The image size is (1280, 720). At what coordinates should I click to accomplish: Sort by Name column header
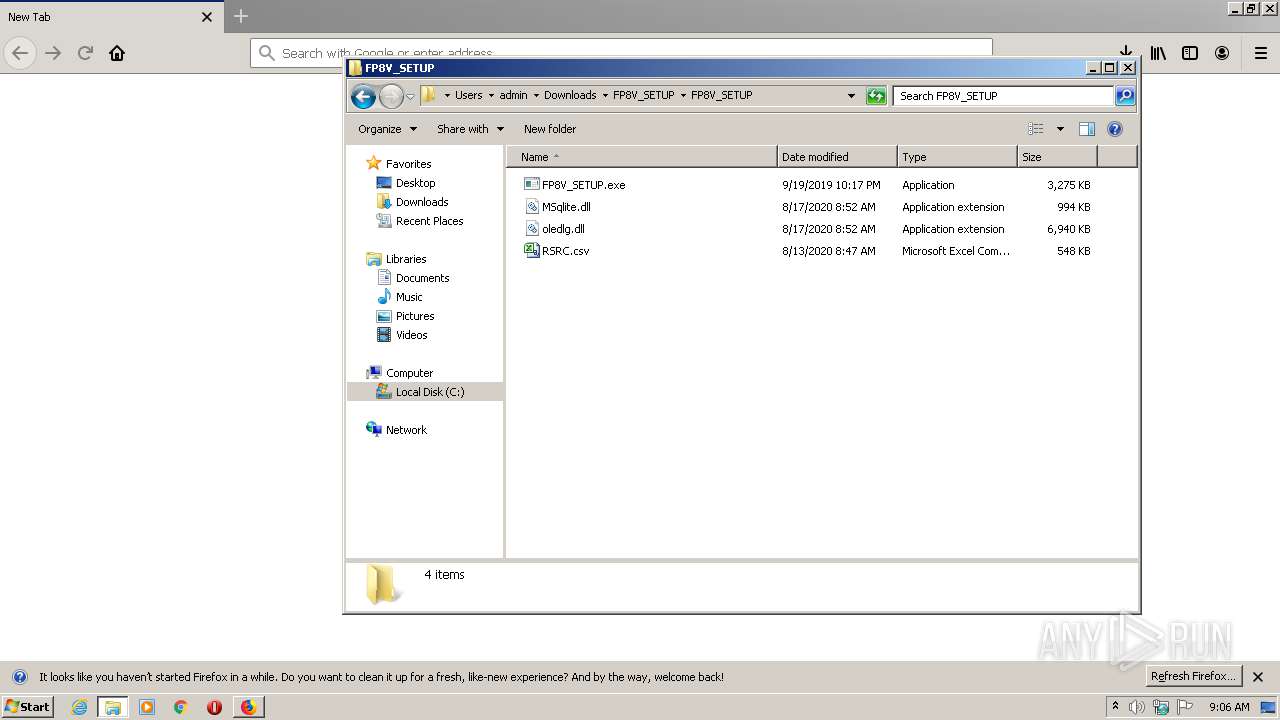642,157
